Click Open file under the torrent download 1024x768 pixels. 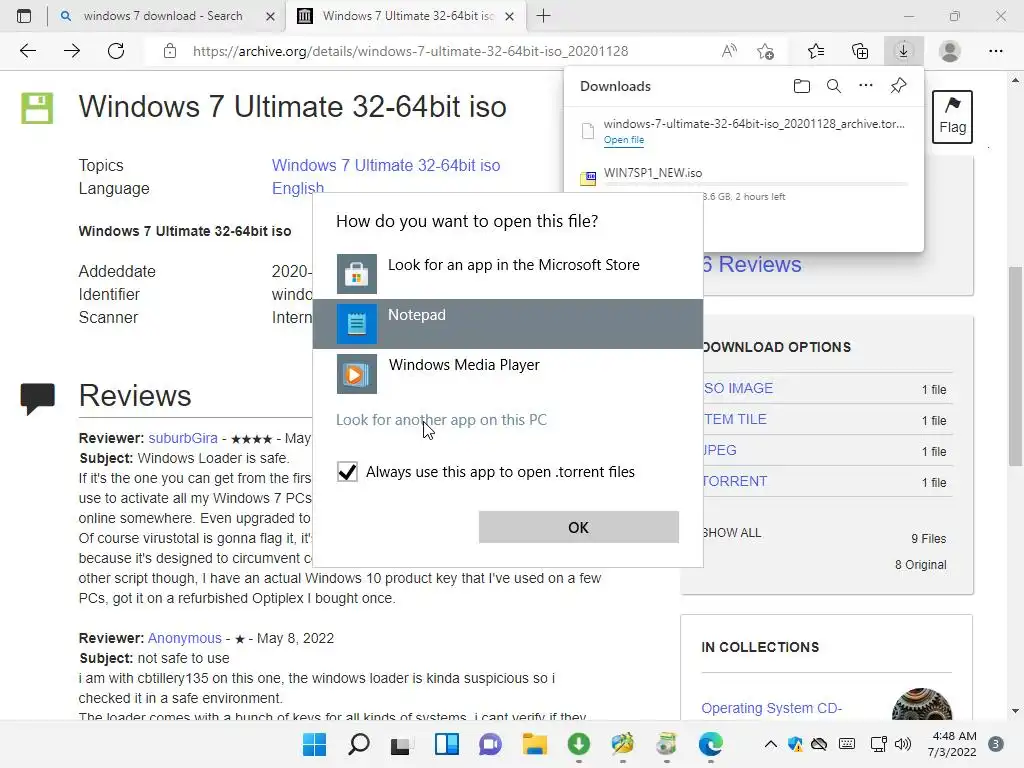(624, 140)
